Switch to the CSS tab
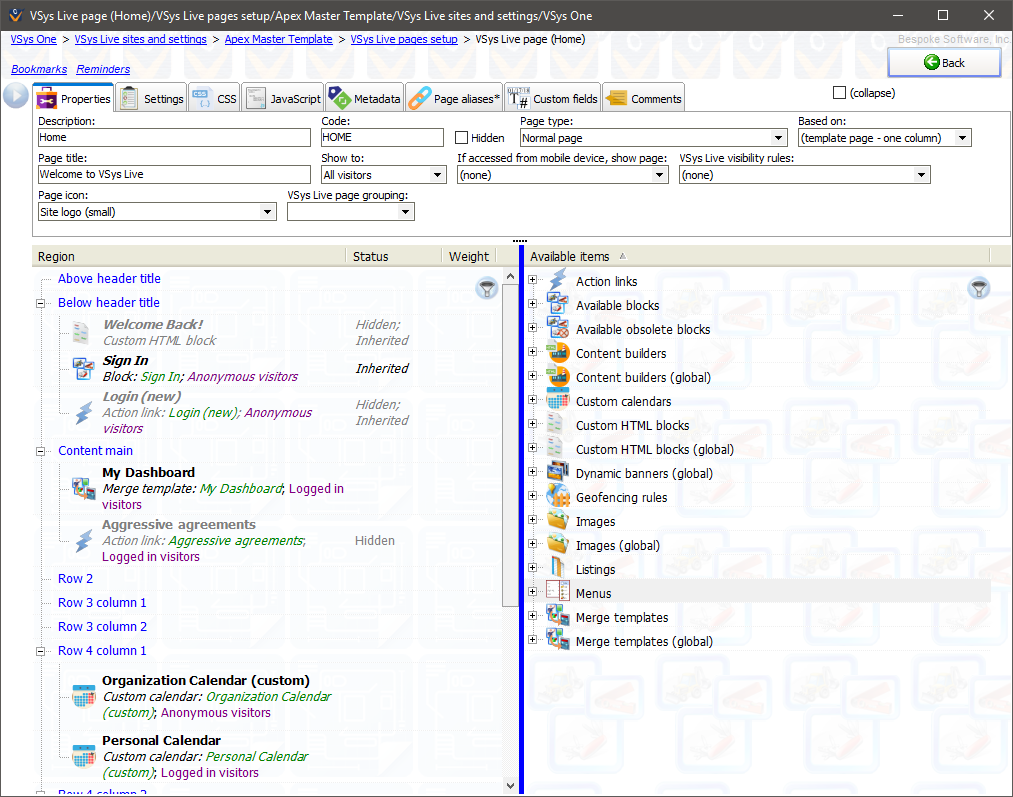Screen dimensions: 1013x797 click(x=215, y=99)
